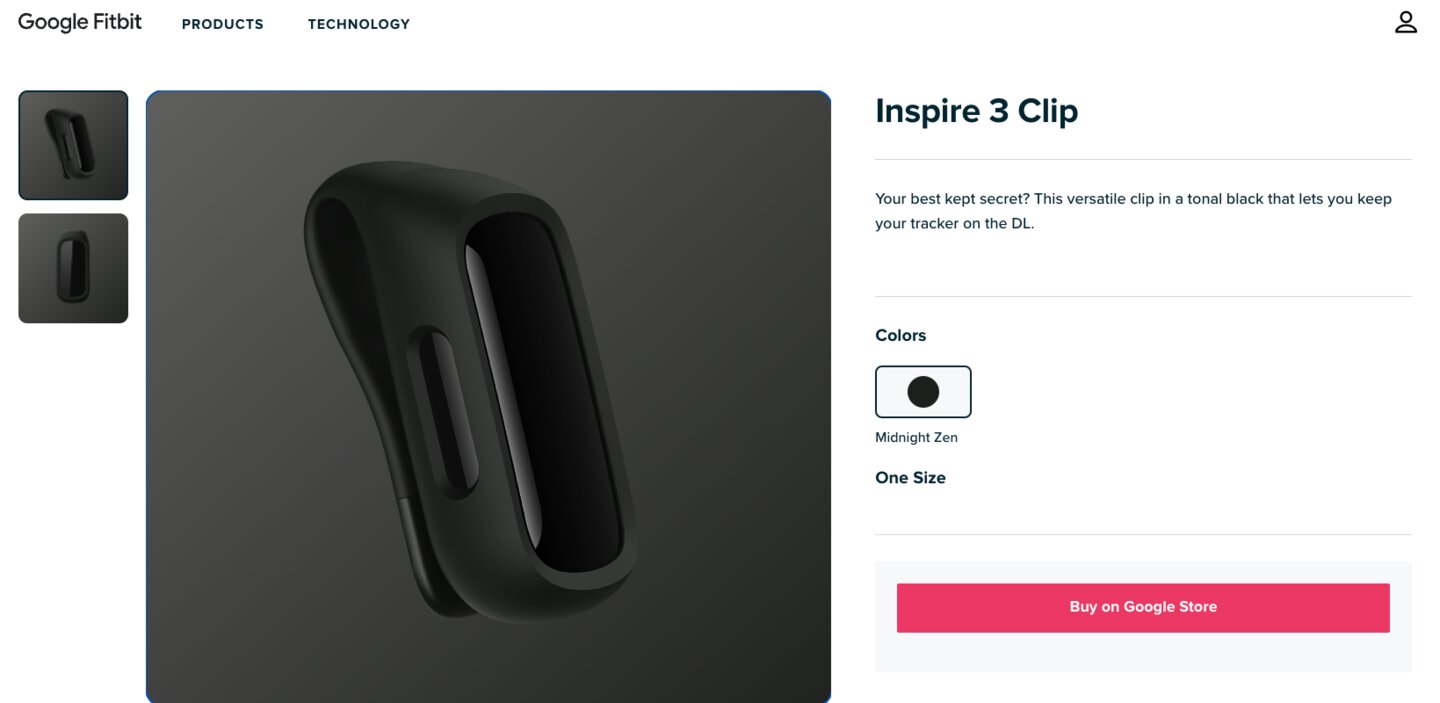The width and height of the screenshot is (1440, 703).
Task: Click the Inspire 3 Clip heading
Action: [x=977, y=111]
